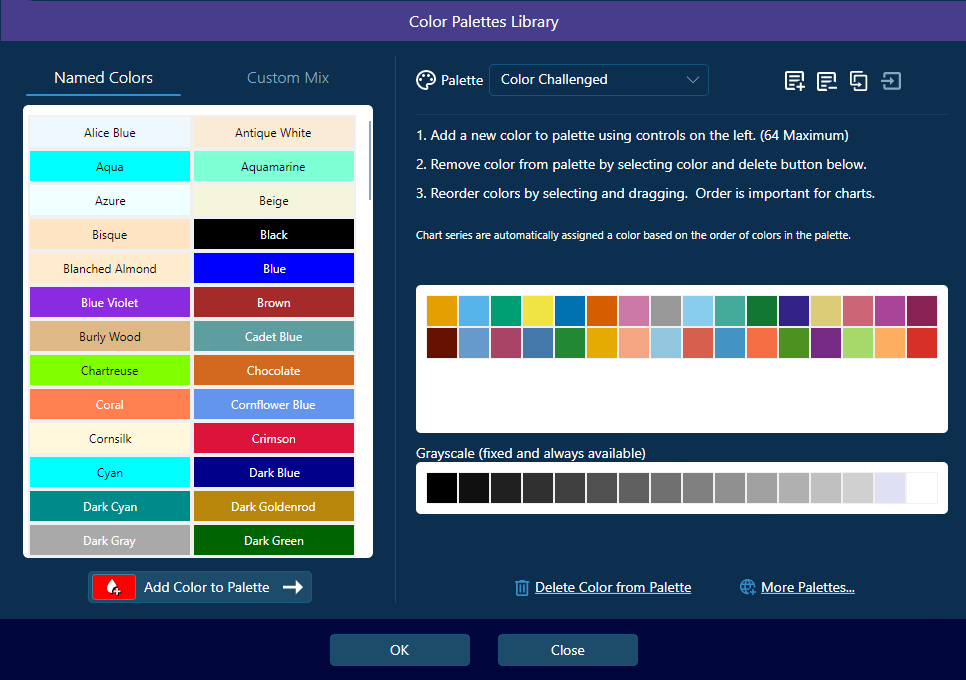The width and height of the screenshot is (966, 680).
Task: Click the Add Color to Palette button
Action: point(200,587)
